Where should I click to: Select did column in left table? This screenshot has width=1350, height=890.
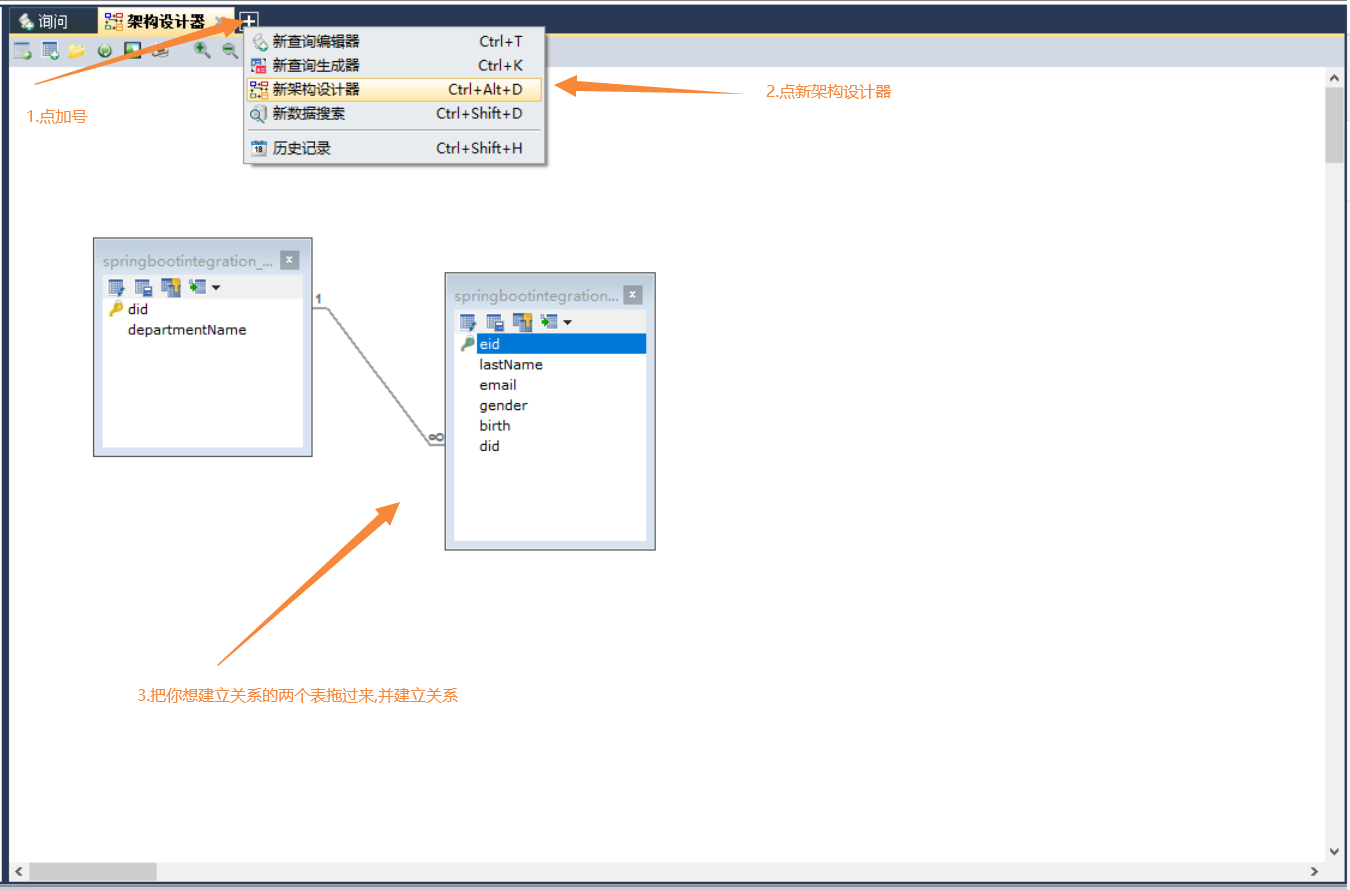coord(138,309)
